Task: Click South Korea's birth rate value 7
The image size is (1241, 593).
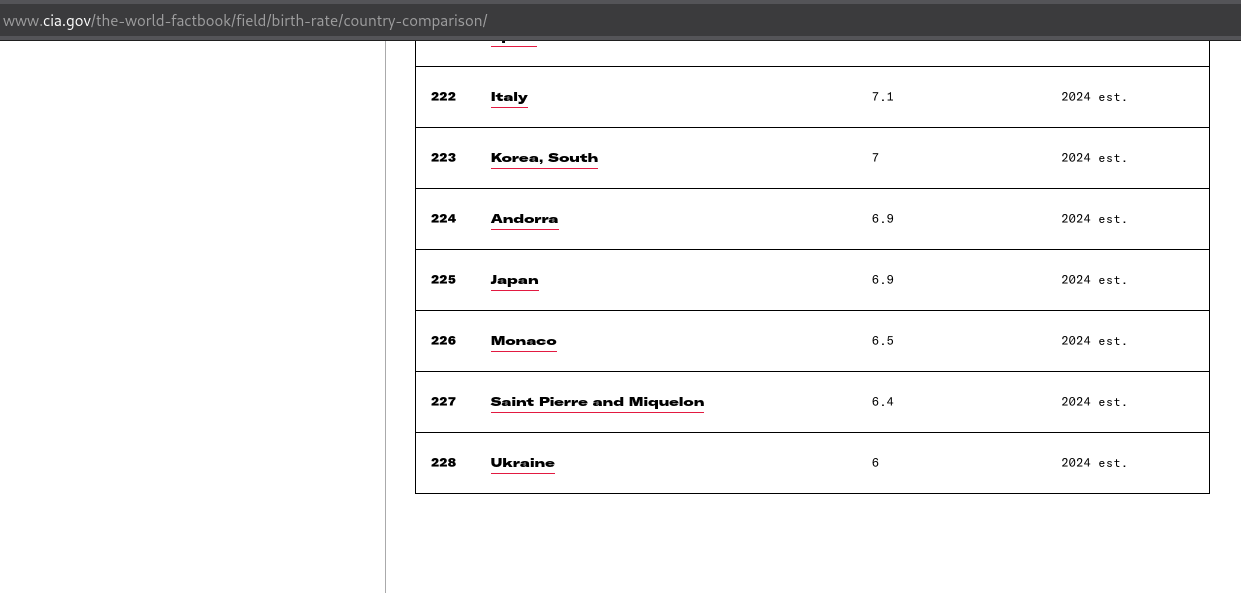Action: coord(875,158)
